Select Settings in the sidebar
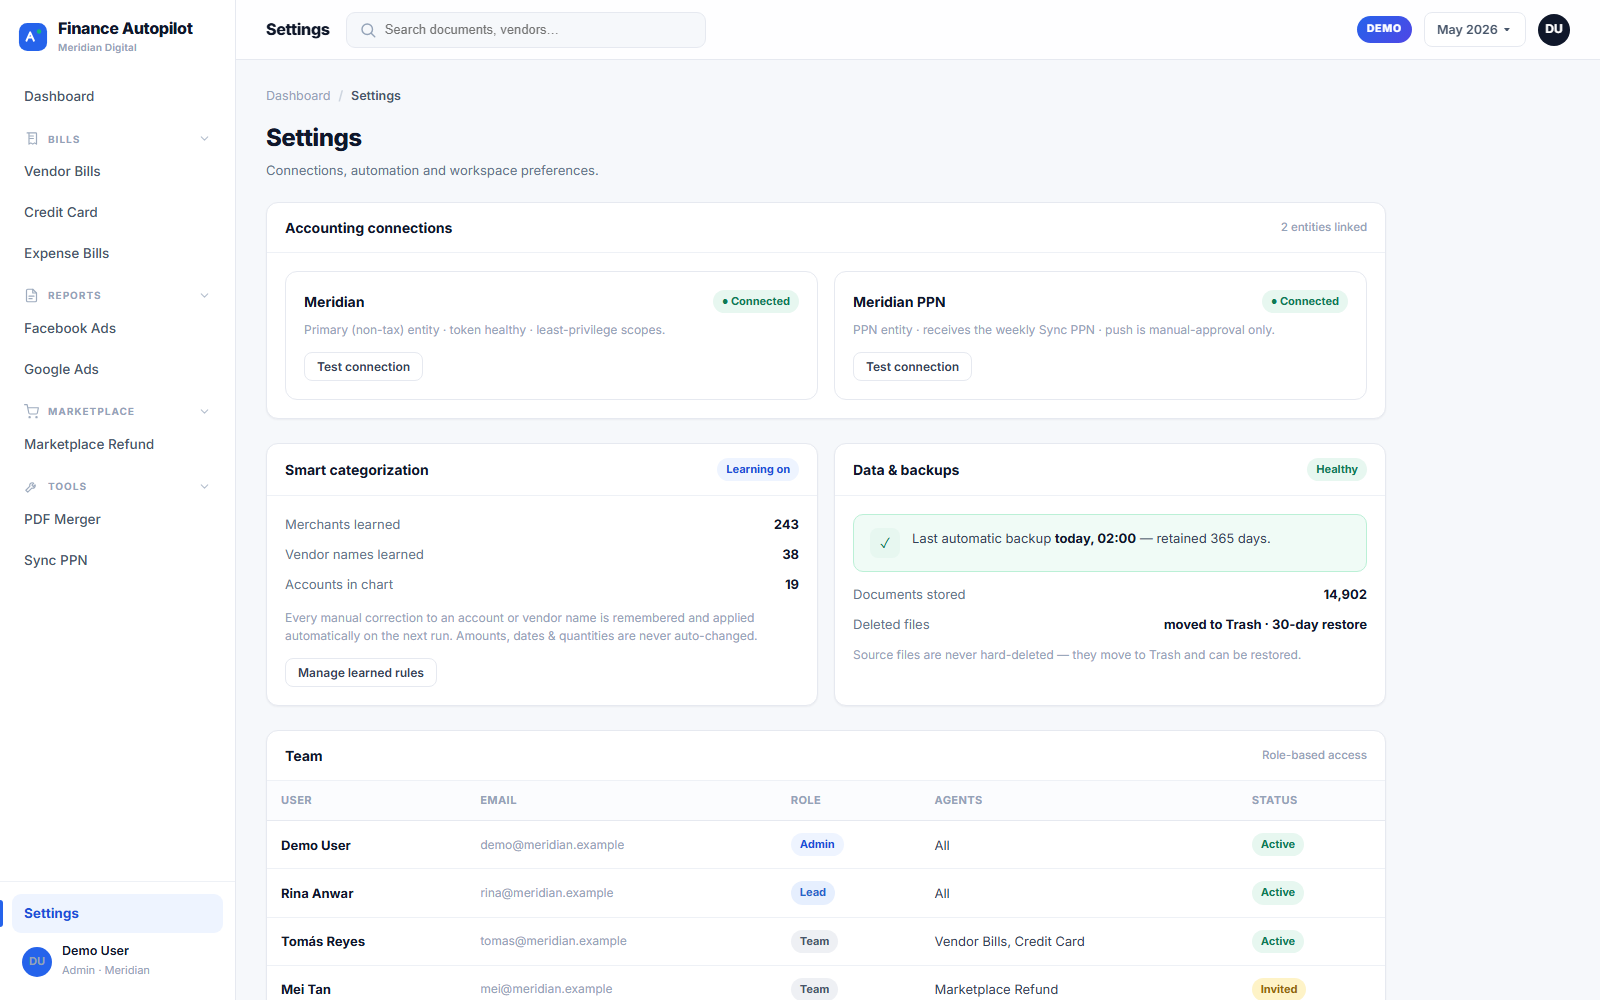The height and width of the screenshot is (1000, 1600). click(117, 913)
